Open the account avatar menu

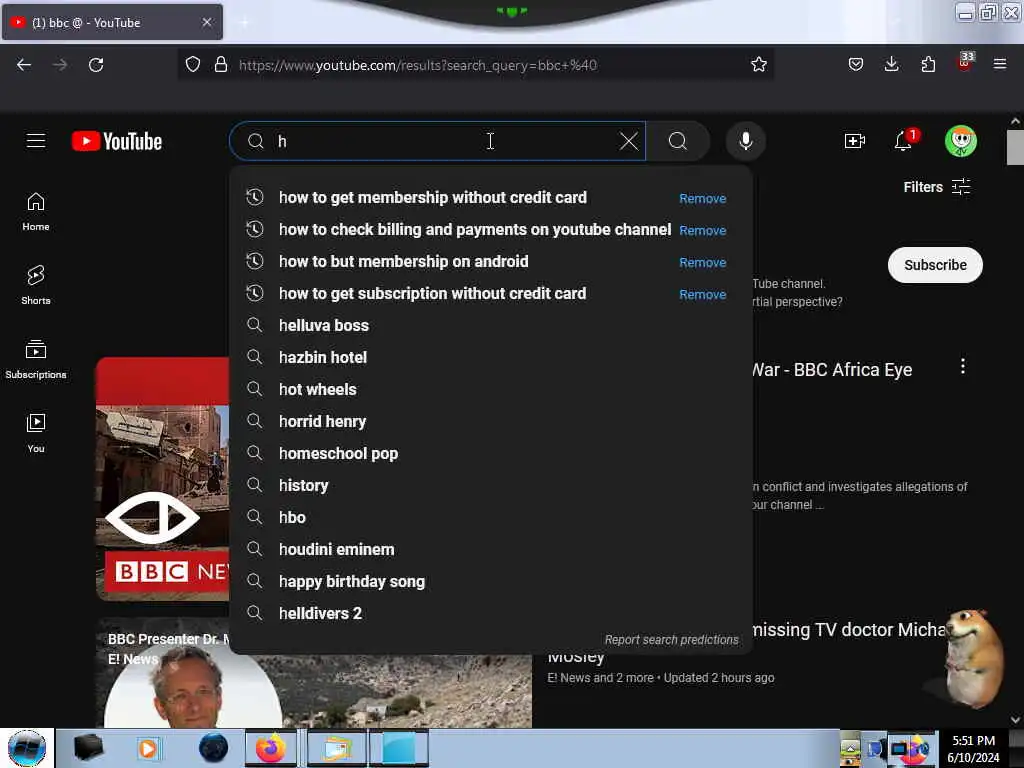961,141
